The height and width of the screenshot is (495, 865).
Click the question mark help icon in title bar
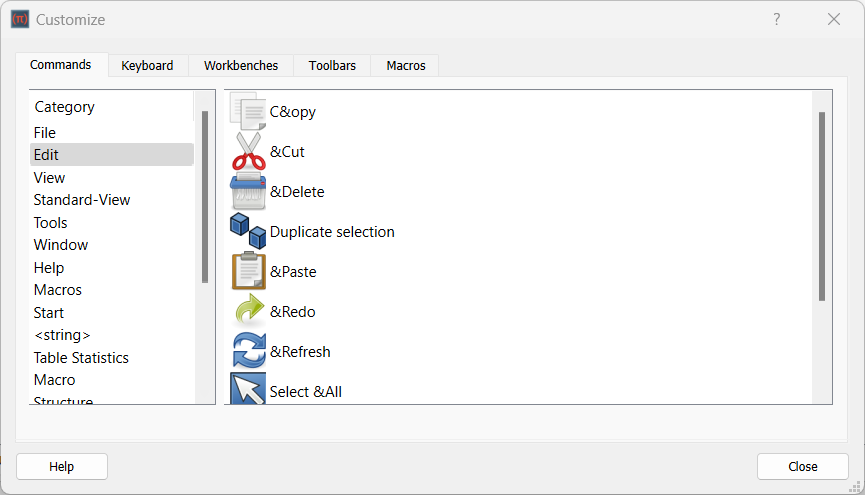(777, 19)
